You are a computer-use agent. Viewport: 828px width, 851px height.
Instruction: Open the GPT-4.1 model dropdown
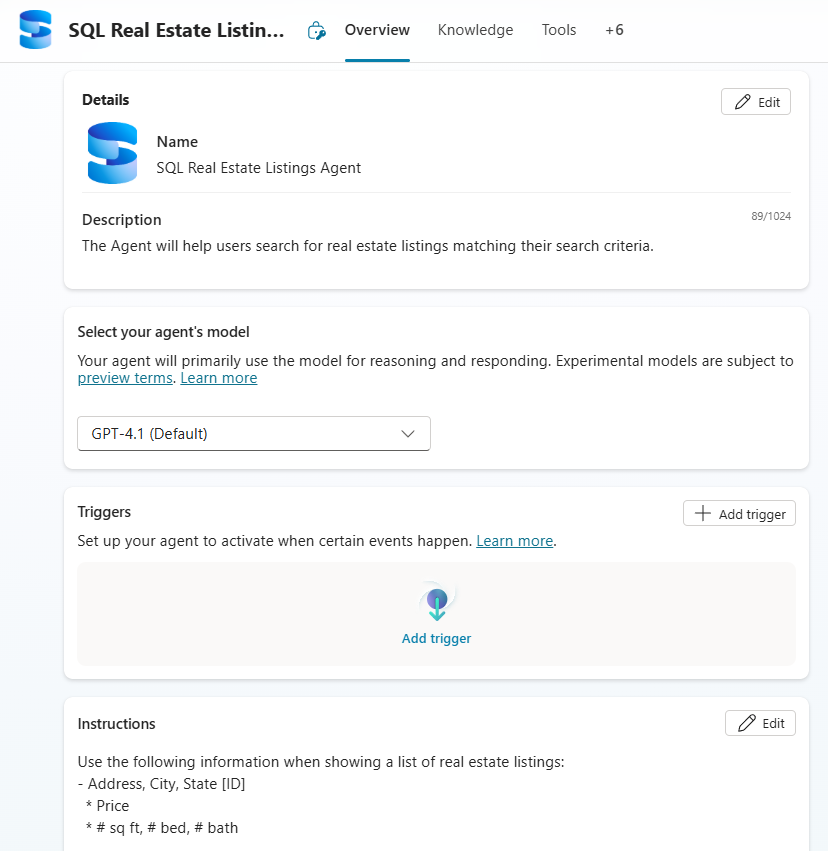click(254, 433)
